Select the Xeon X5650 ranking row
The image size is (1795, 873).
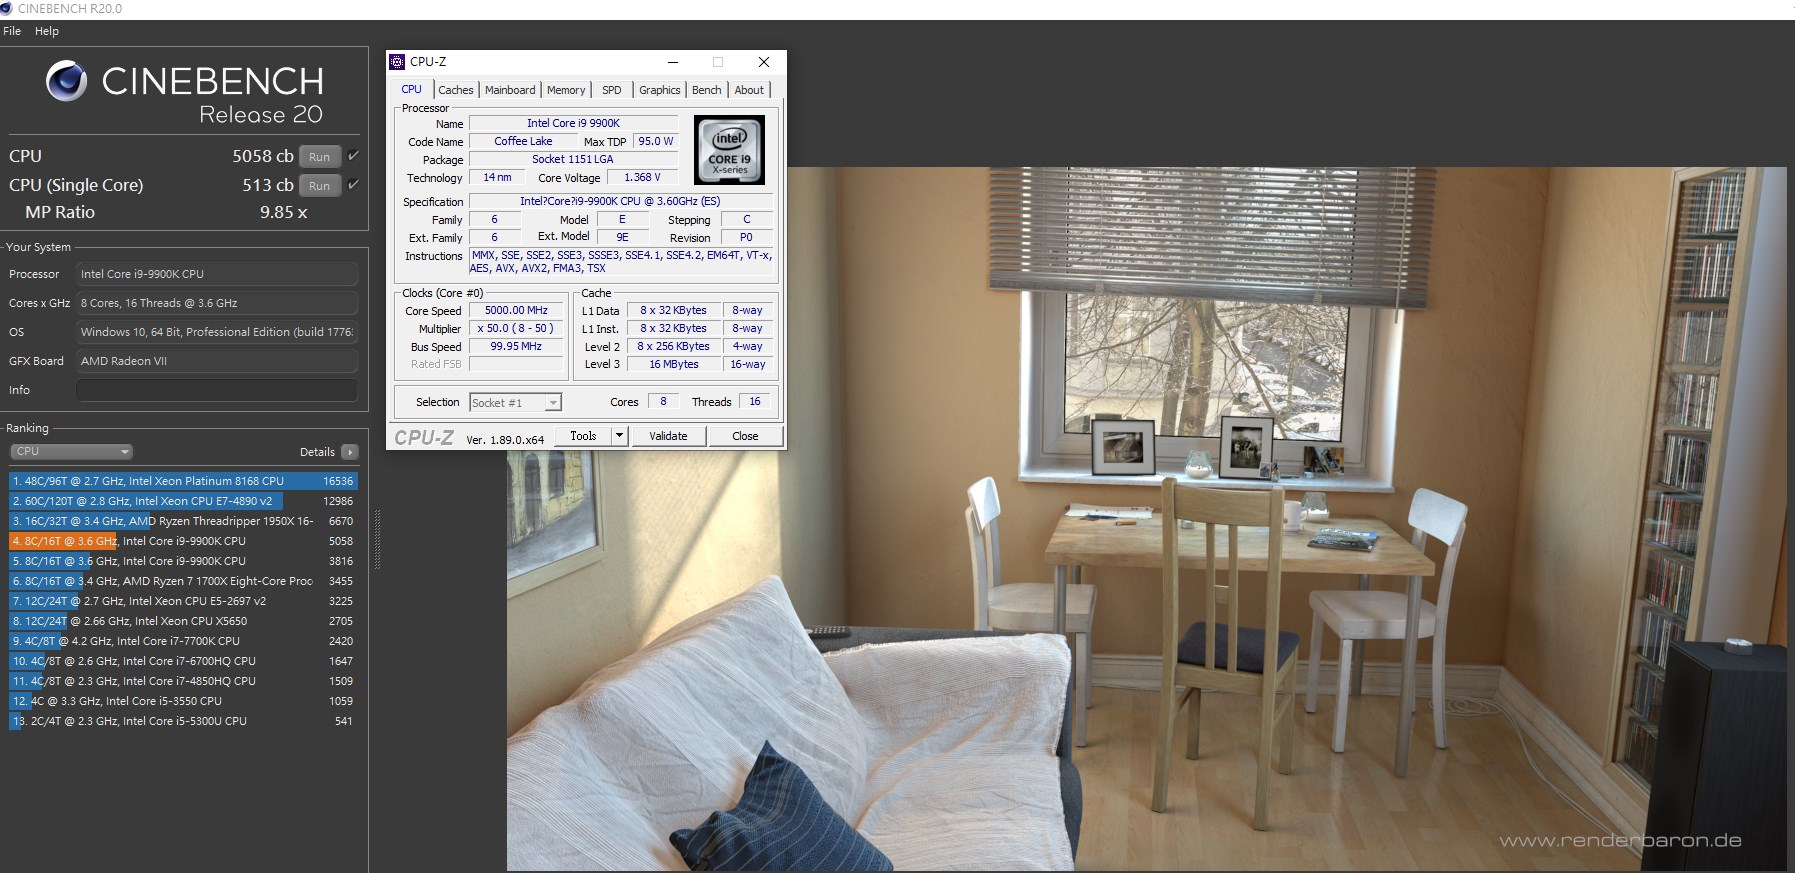183,621
